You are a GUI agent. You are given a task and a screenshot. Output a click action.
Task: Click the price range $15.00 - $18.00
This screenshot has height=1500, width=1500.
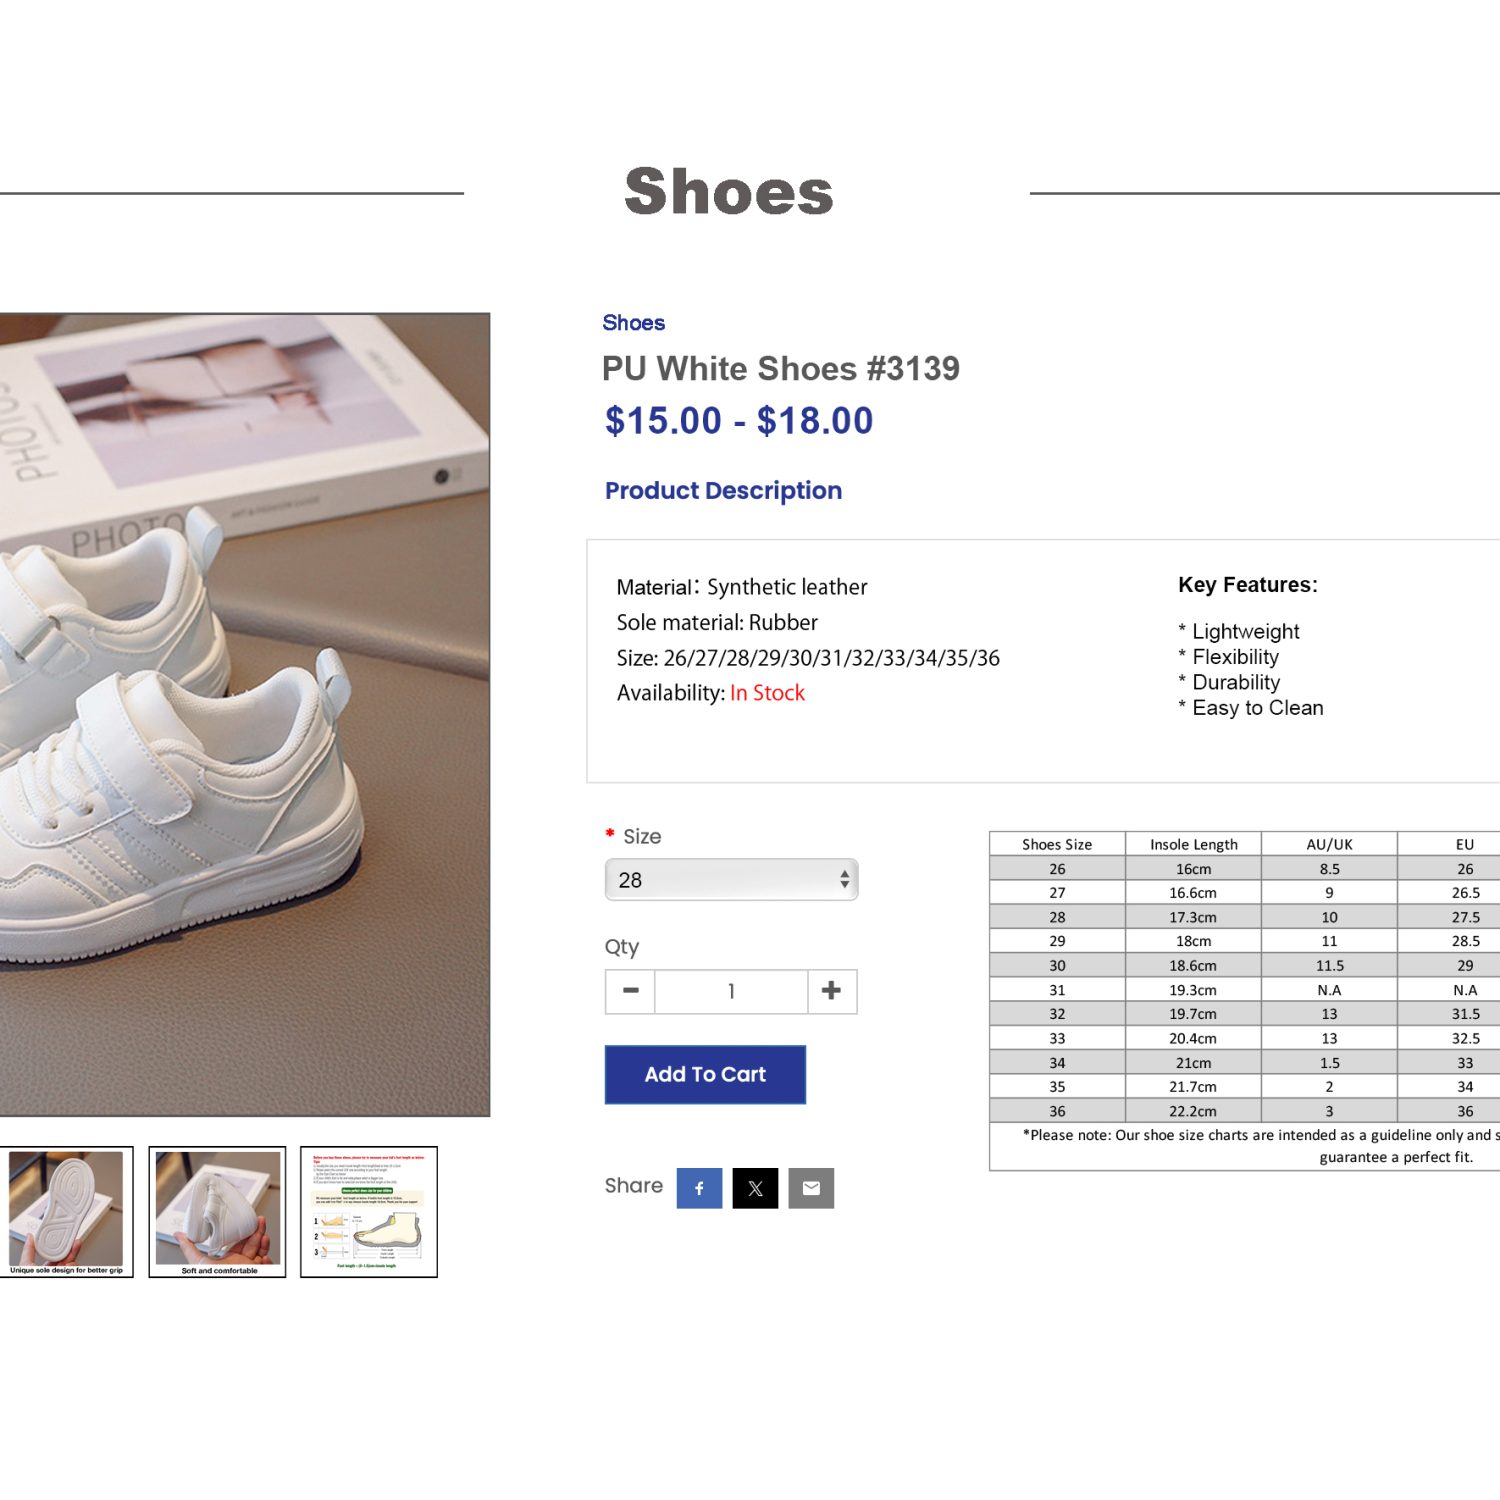[739, 421]
